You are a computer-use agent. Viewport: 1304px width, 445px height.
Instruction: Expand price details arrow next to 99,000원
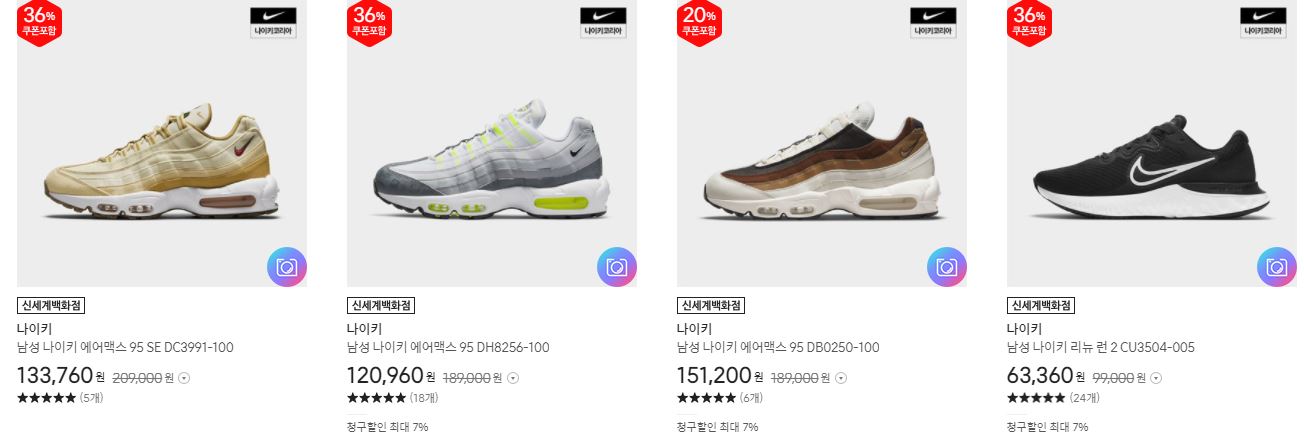pos(1156,378)
